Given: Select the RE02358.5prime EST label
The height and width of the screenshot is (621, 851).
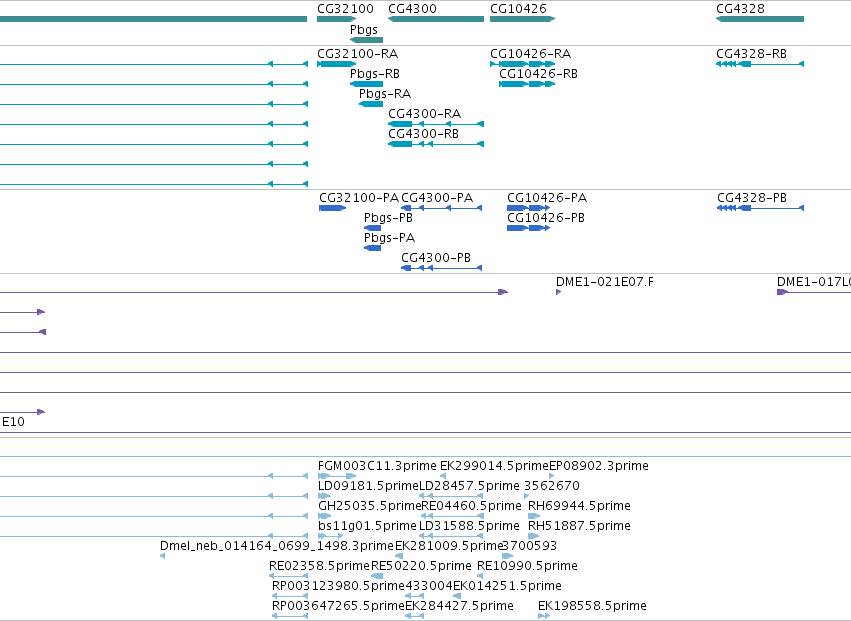Looking at the screenshot, I should click(x=319, y=566).
